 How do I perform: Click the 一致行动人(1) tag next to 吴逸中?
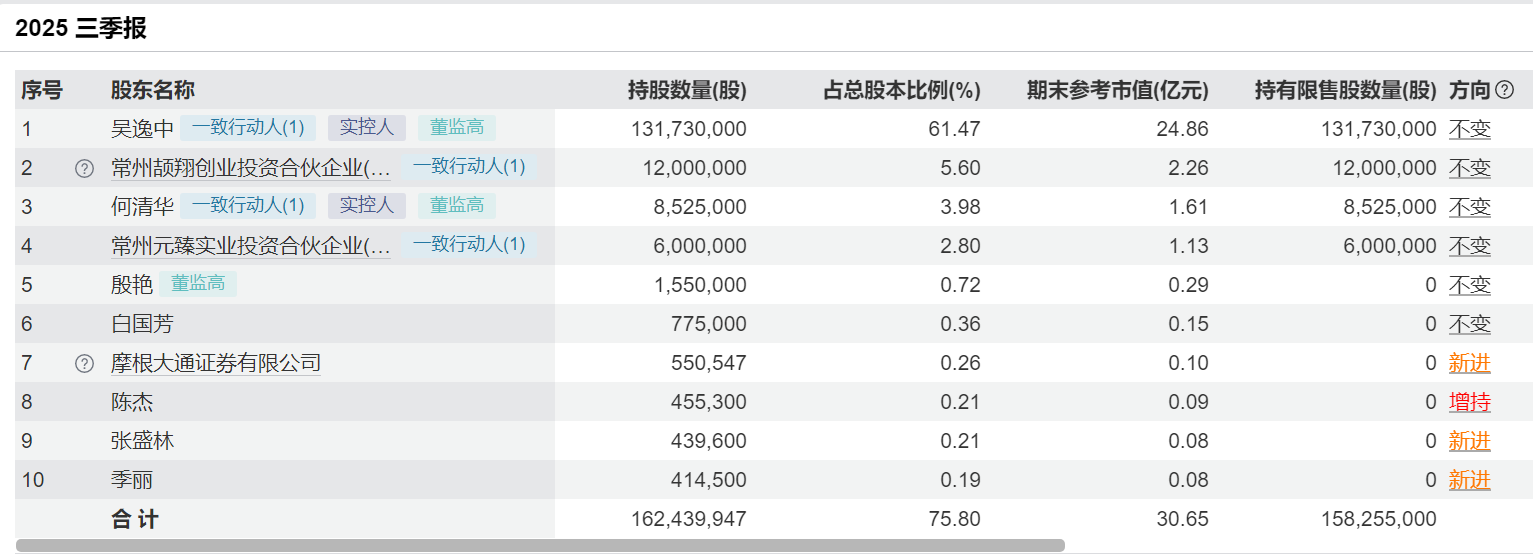point(248,127)
